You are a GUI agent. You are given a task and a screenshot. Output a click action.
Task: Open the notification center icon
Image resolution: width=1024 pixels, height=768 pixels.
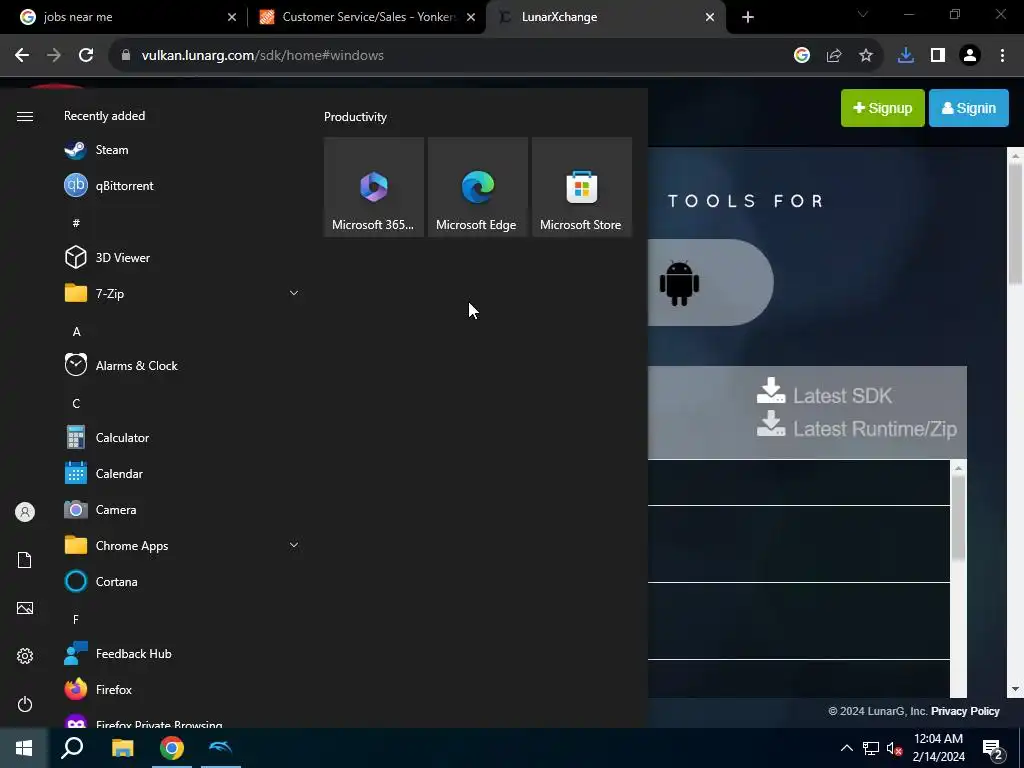(992, 748)
